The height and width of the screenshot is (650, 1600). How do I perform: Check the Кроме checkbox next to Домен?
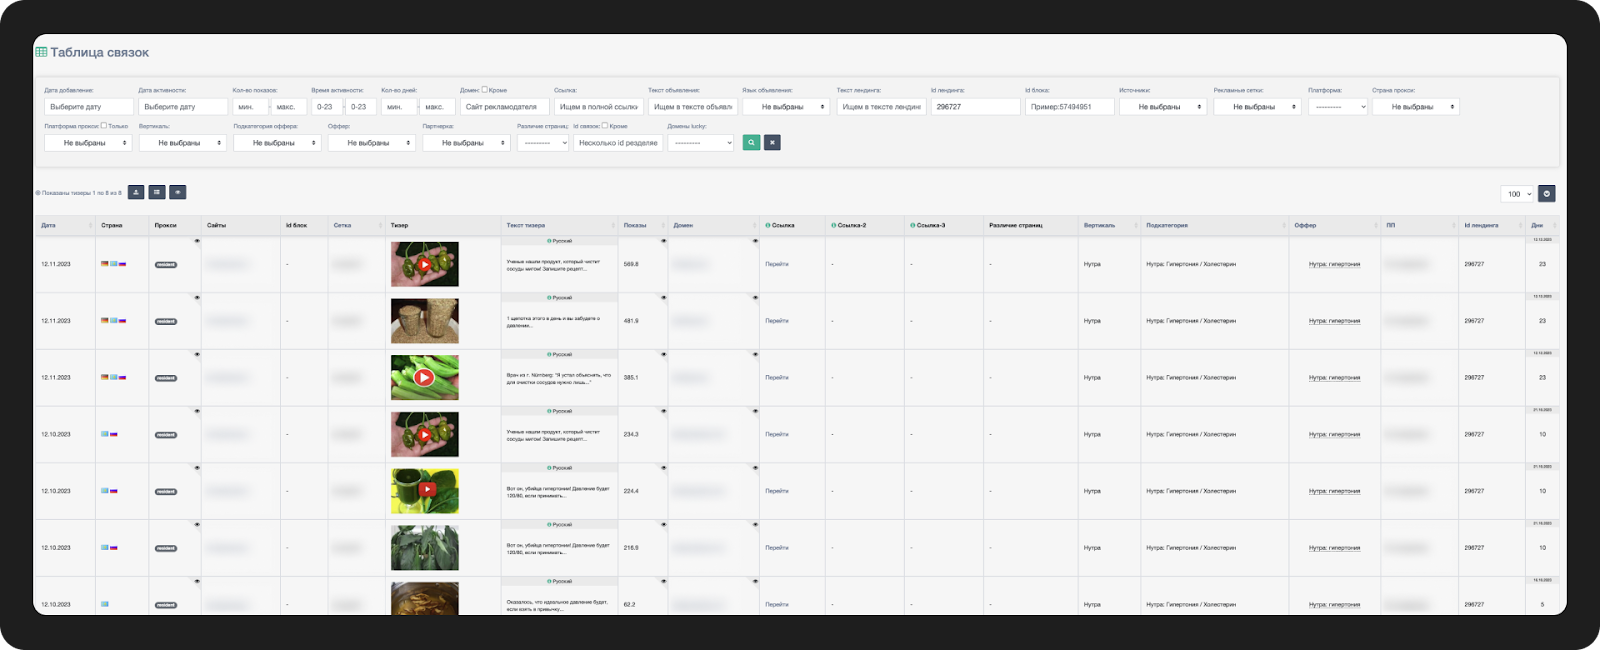click(485, 90)
